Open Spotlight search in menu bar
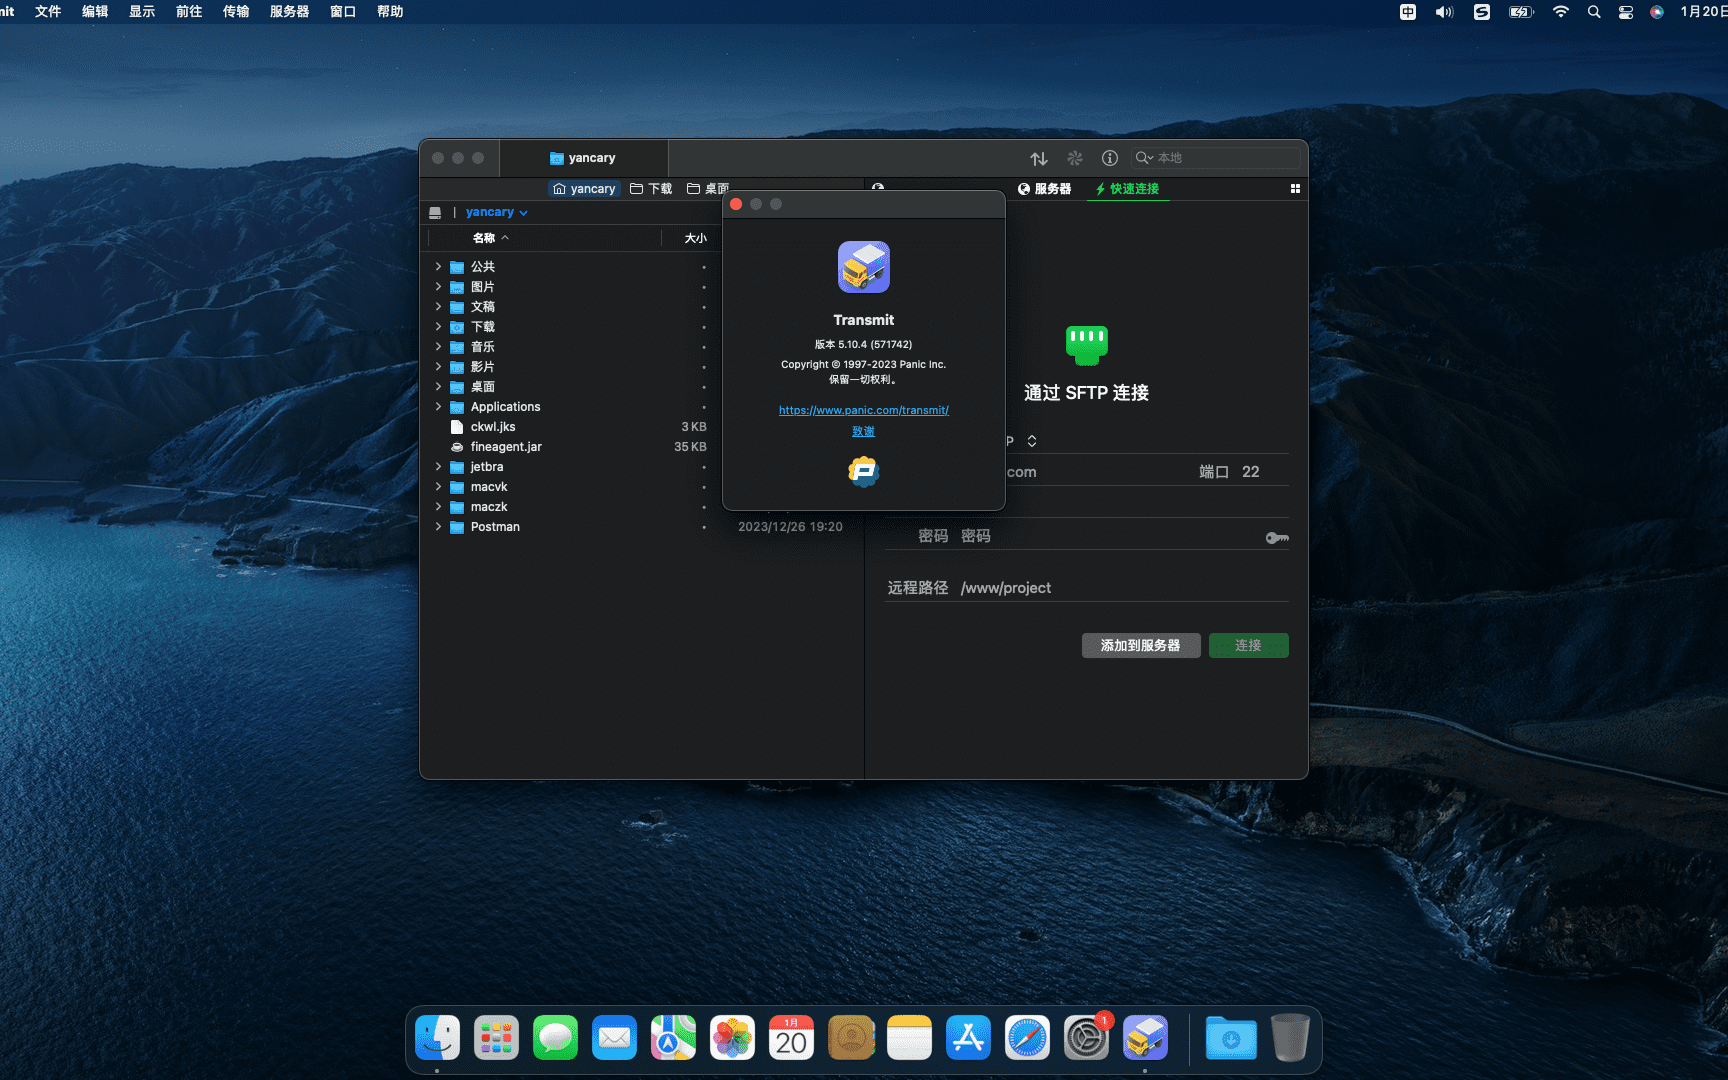The width and height of the screenshot is (1728, 1080). pos(1594,12)
